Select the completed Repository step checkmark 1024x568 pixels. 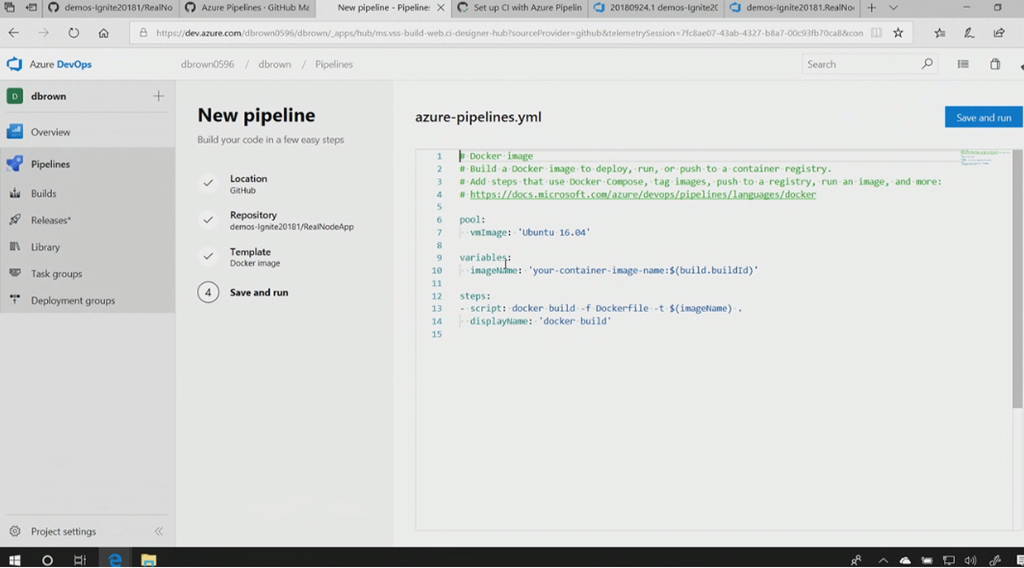(208, 220)
